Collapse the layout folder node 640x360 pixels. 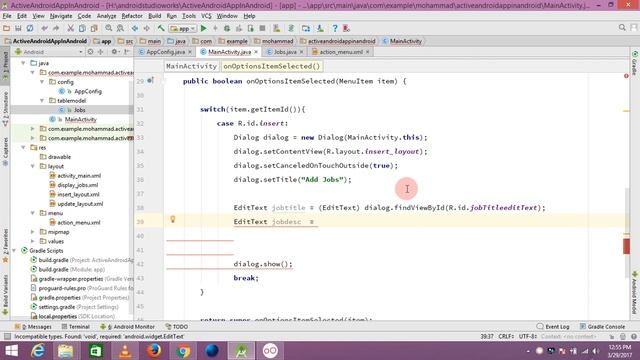(x=33, y=166)
